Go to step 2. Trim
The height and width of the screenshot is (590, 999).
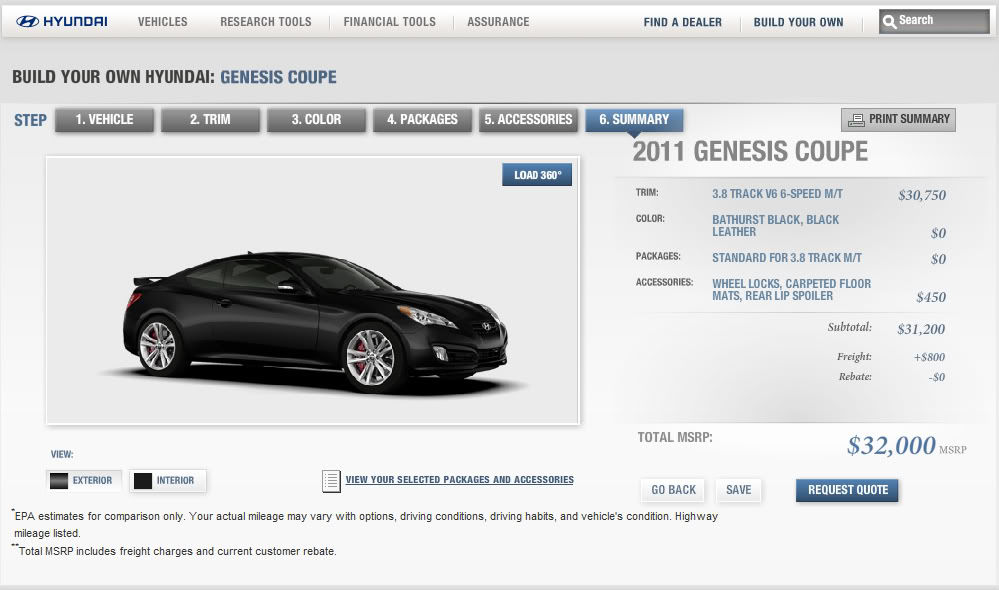[x=210, y=120]
